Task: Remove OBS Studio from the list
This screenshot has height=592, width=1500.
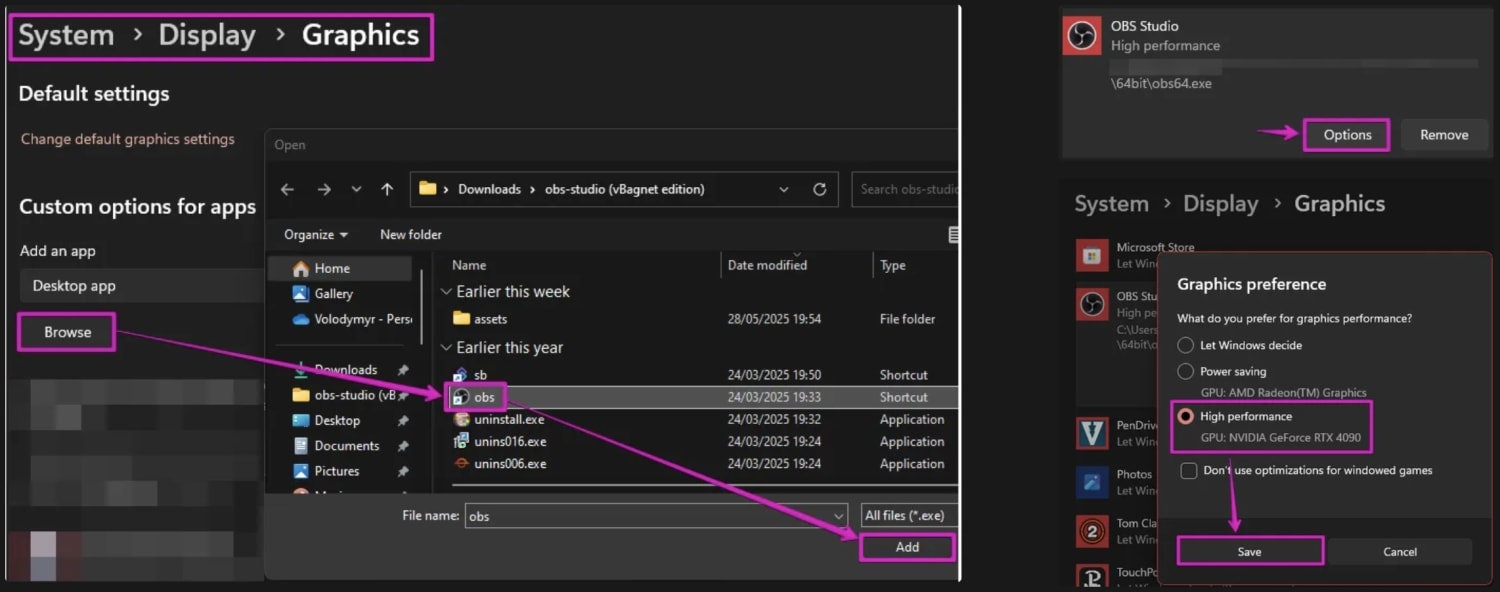Action: click(x=1444, y=135)
